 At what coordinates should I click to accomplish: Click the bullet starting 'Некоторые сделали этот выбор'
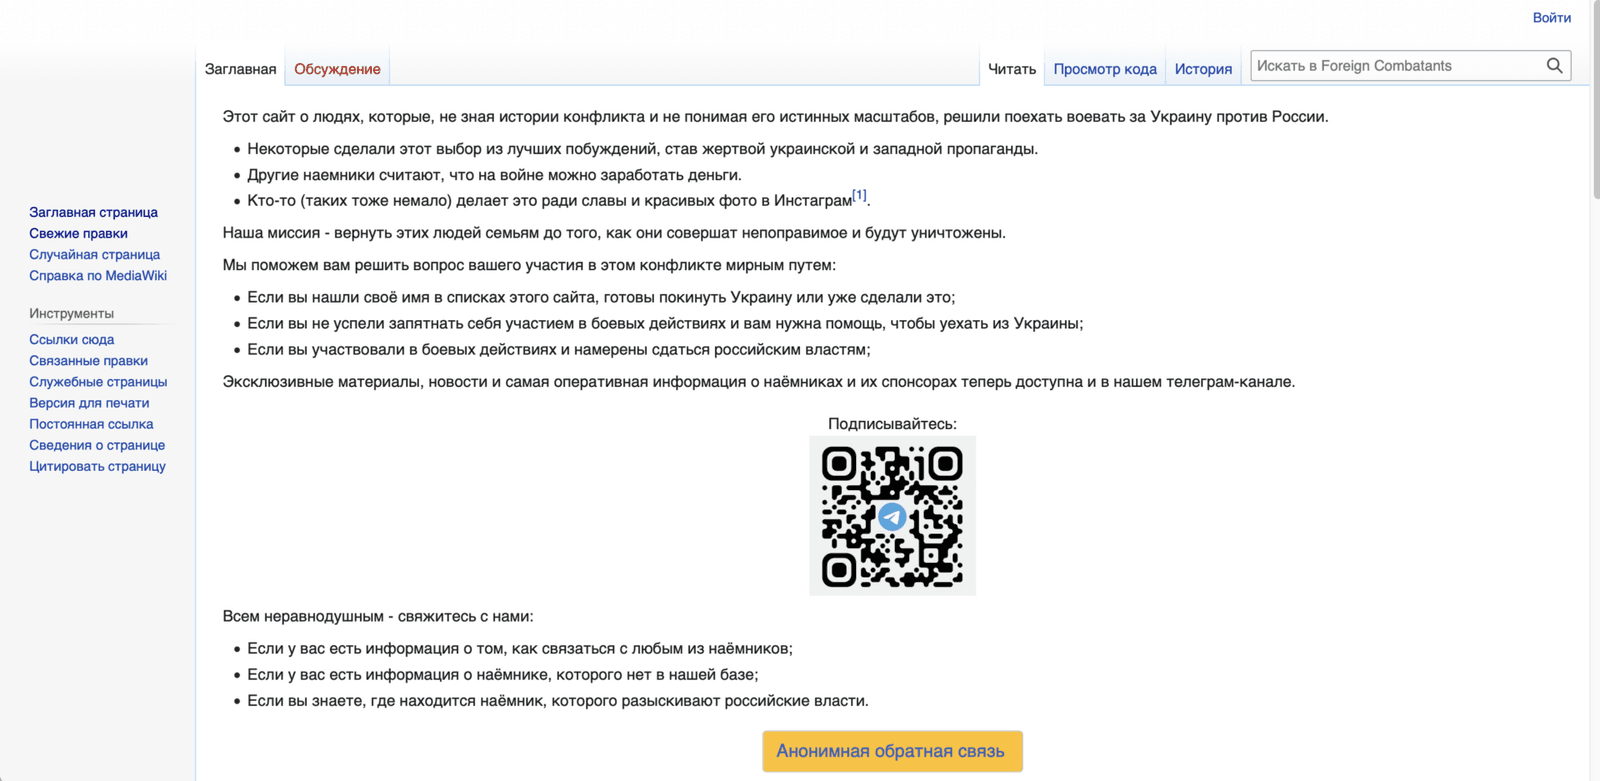(642, 148)
